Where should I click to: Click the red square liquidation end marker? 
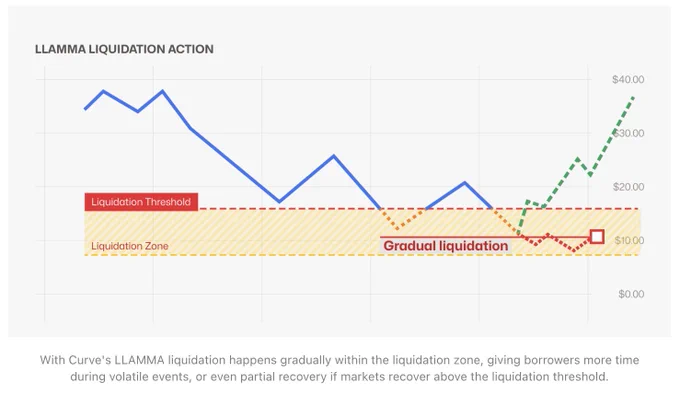597,237
